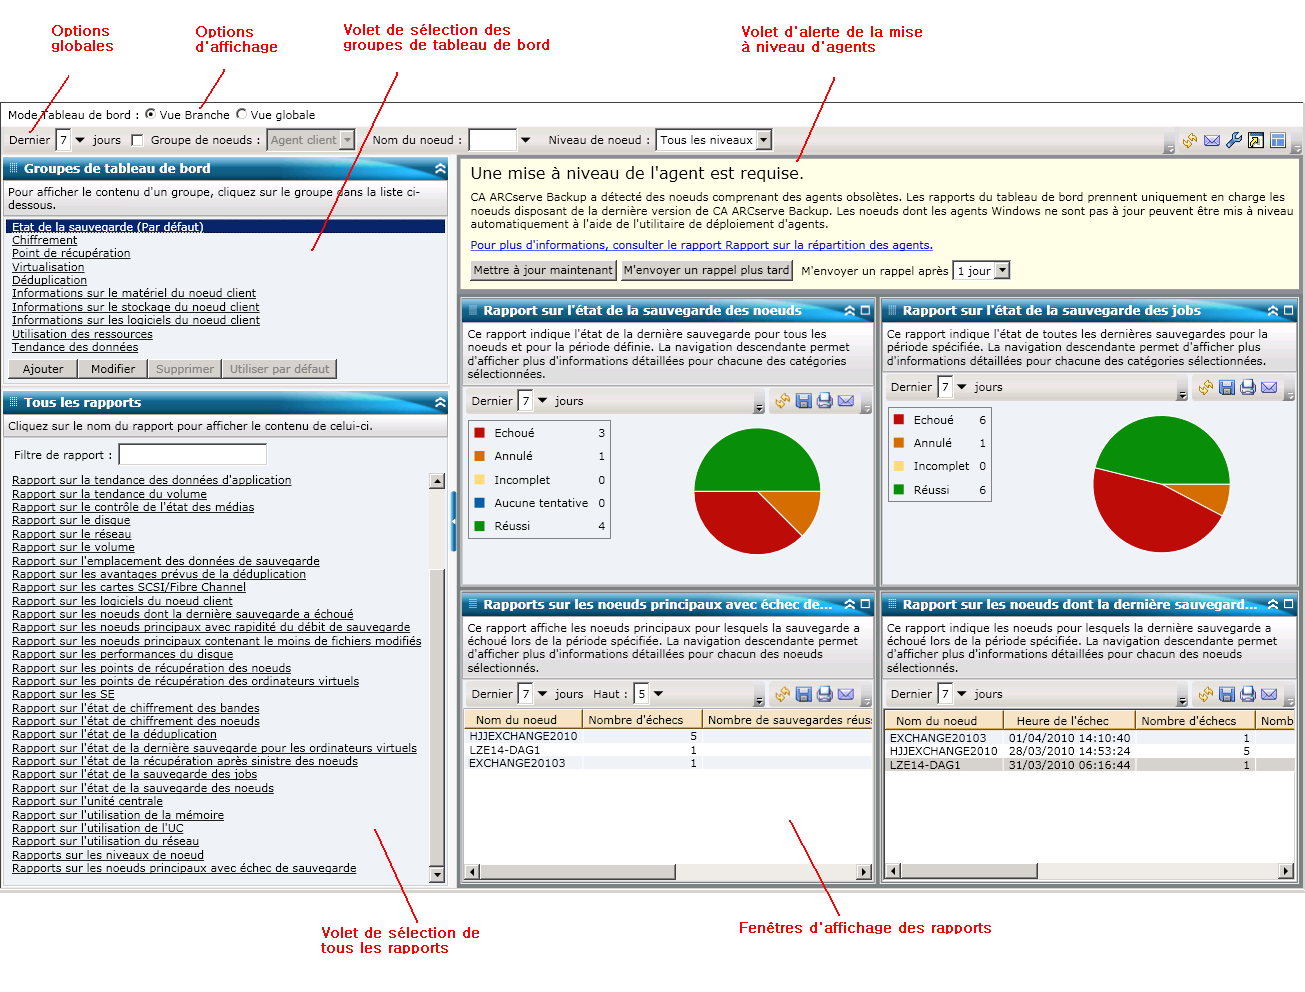This screenshot has width=1305, height=992.
Task: Click the Mettre à jour maintenant button
Action: (x=543, y=270)
